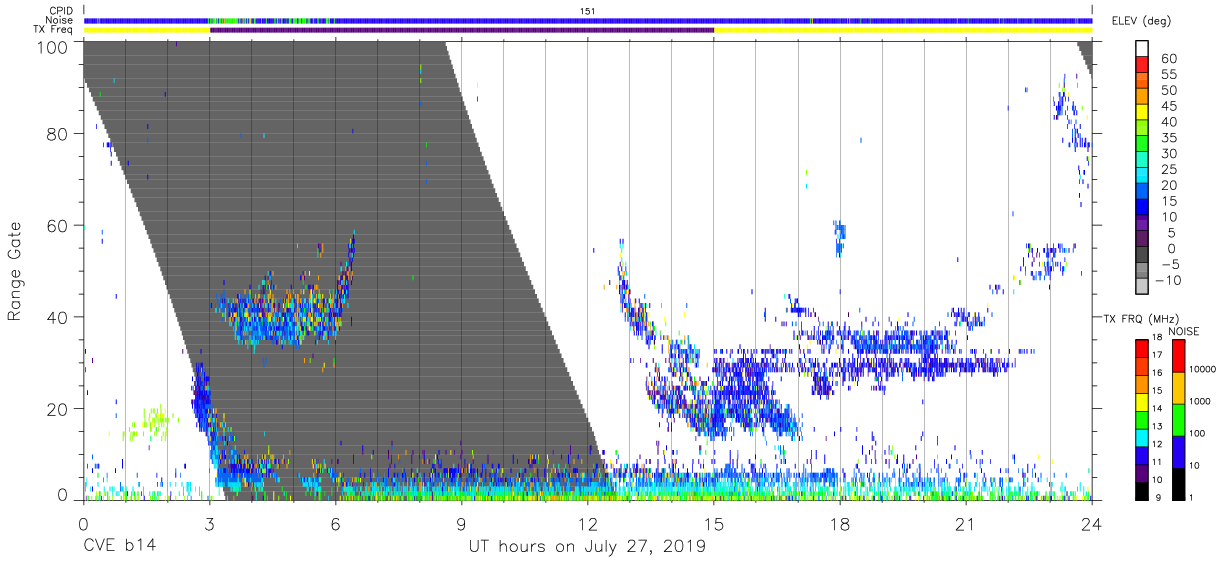Click the 'Range Gate' y-axis title
The image size is (1228, 567).
pyautogui.click(x=15, y=271)
